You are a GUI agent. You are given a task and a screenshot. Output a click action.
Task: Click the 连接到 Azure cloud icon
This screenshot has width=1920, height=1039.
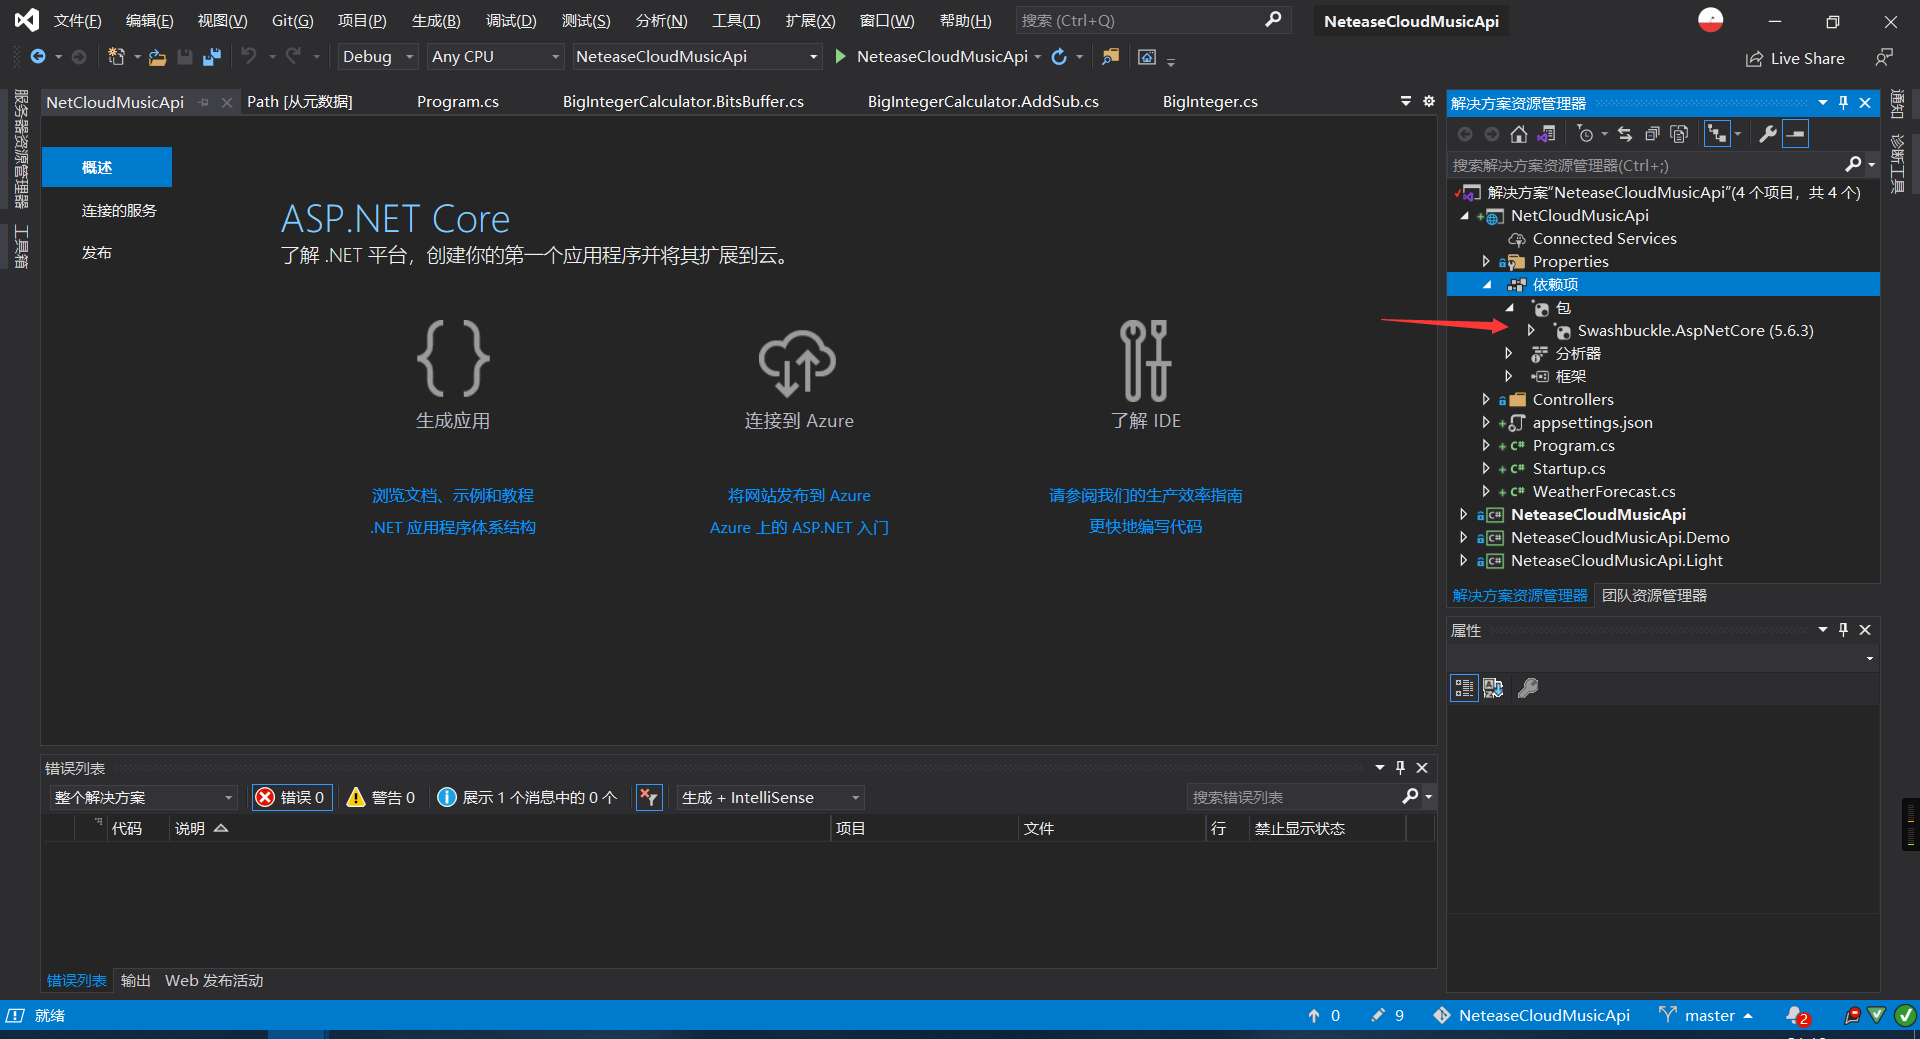point(798,361)
